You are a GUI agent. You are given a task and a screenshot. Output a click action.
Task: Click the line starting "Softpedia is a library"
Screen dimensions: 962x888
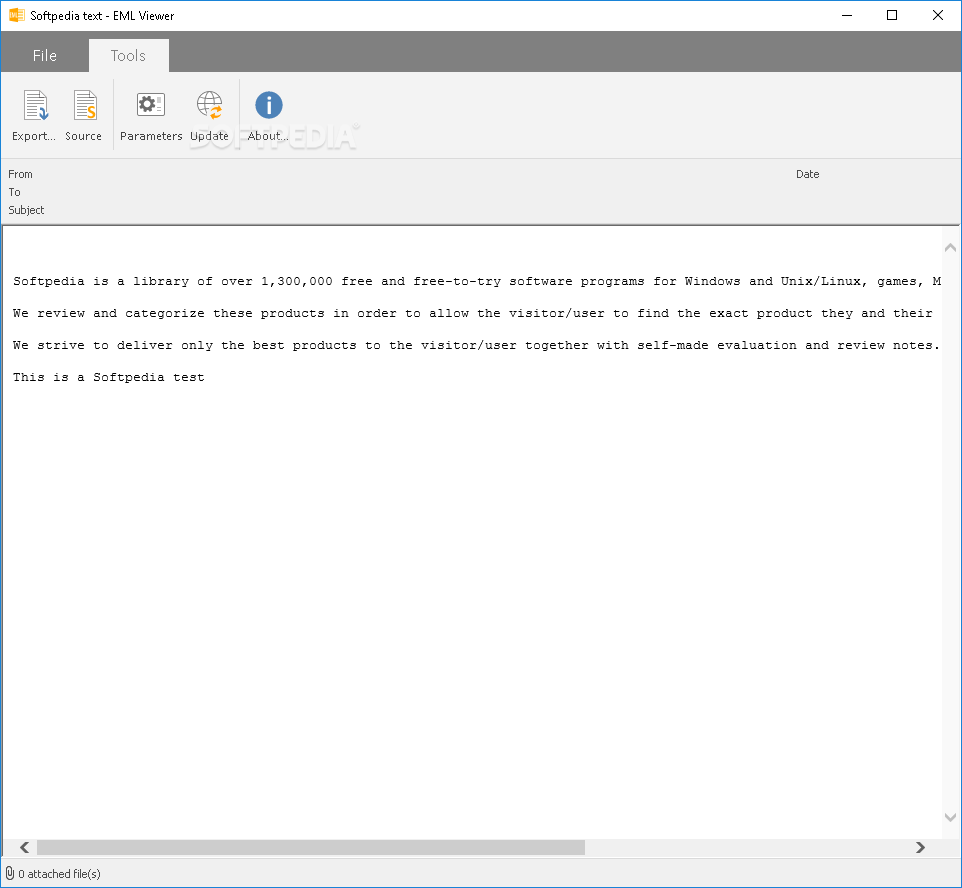click(x=477, y=281)
